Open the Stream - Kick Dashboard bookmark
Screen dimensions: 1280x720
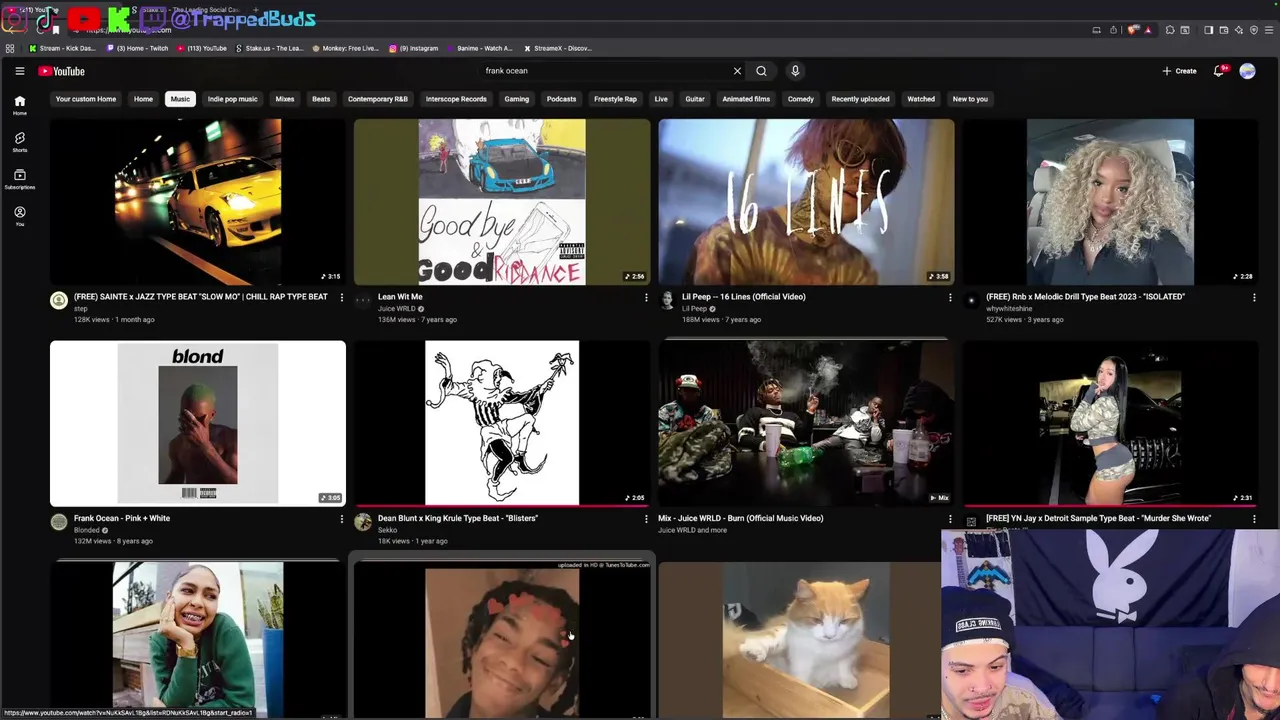pyautogui.click(x=64, y=48)
